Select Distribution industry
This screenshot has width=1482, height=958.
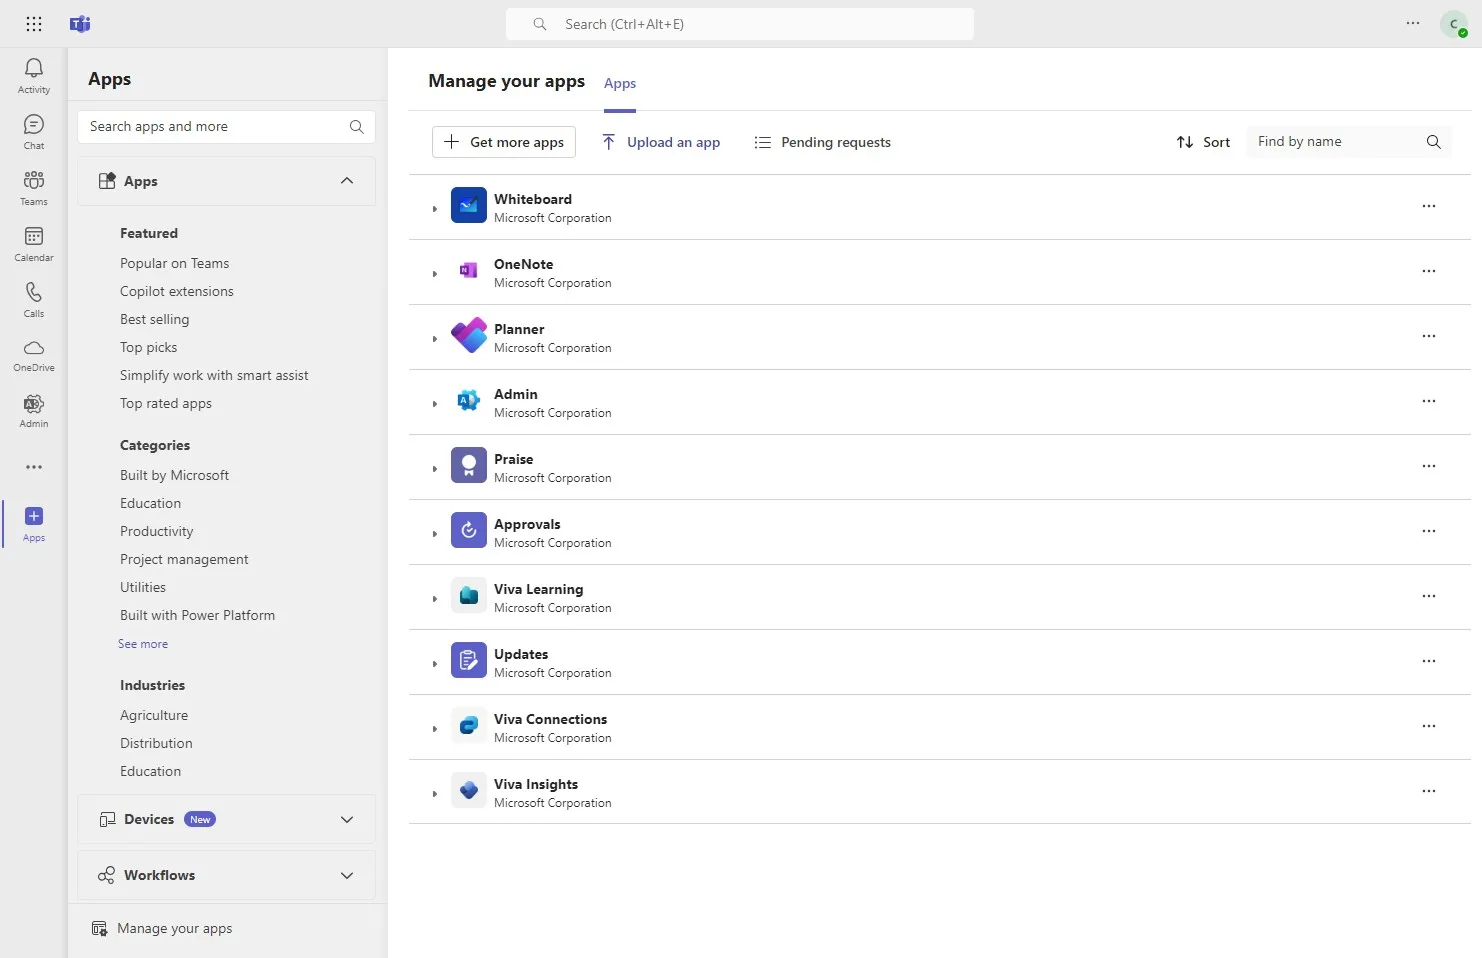(156, 743)
